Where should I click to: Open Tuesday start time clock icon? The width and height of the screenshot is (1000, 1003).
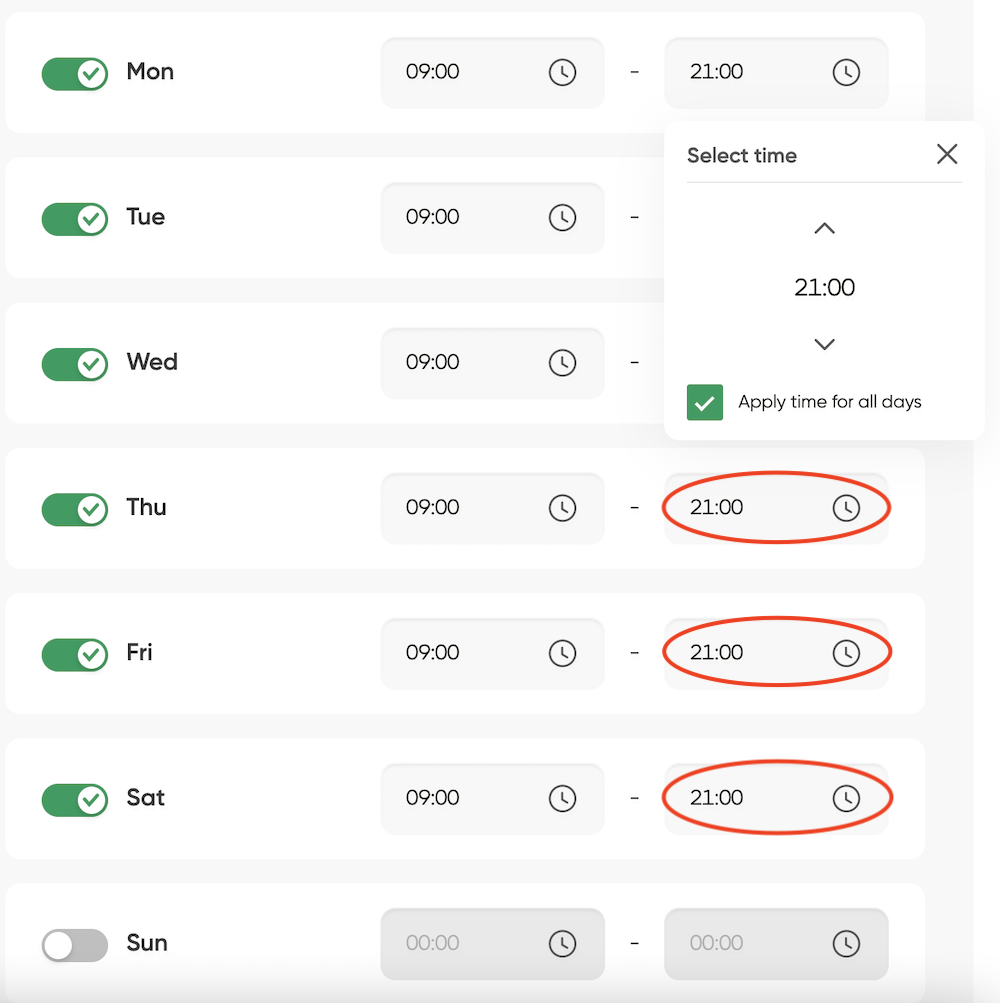pos(562,217)
